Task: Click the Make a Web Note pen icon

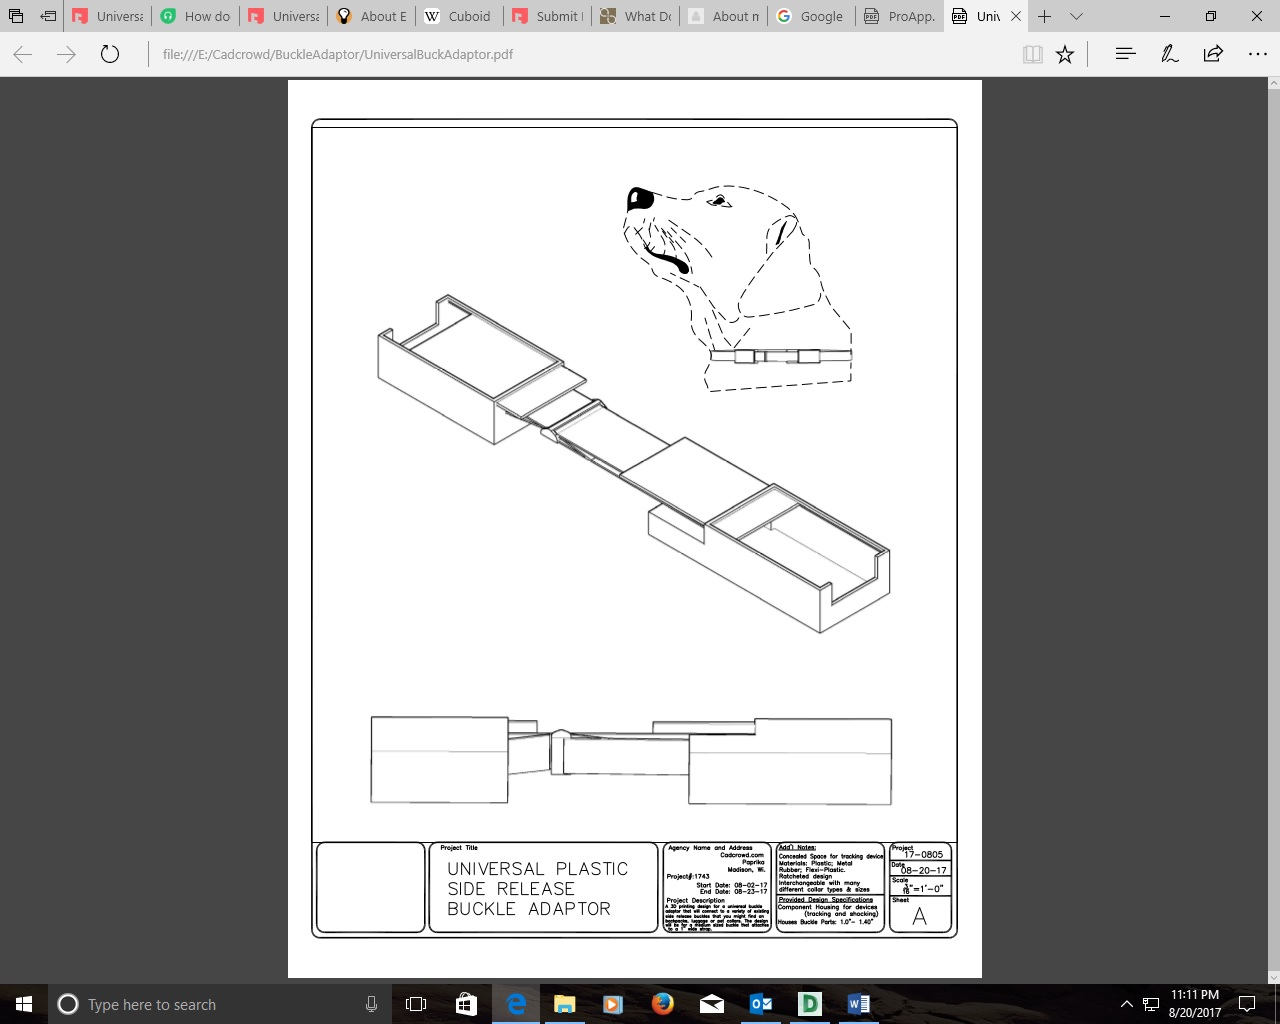Action: pyautogui.click(x=1169, y=54)
